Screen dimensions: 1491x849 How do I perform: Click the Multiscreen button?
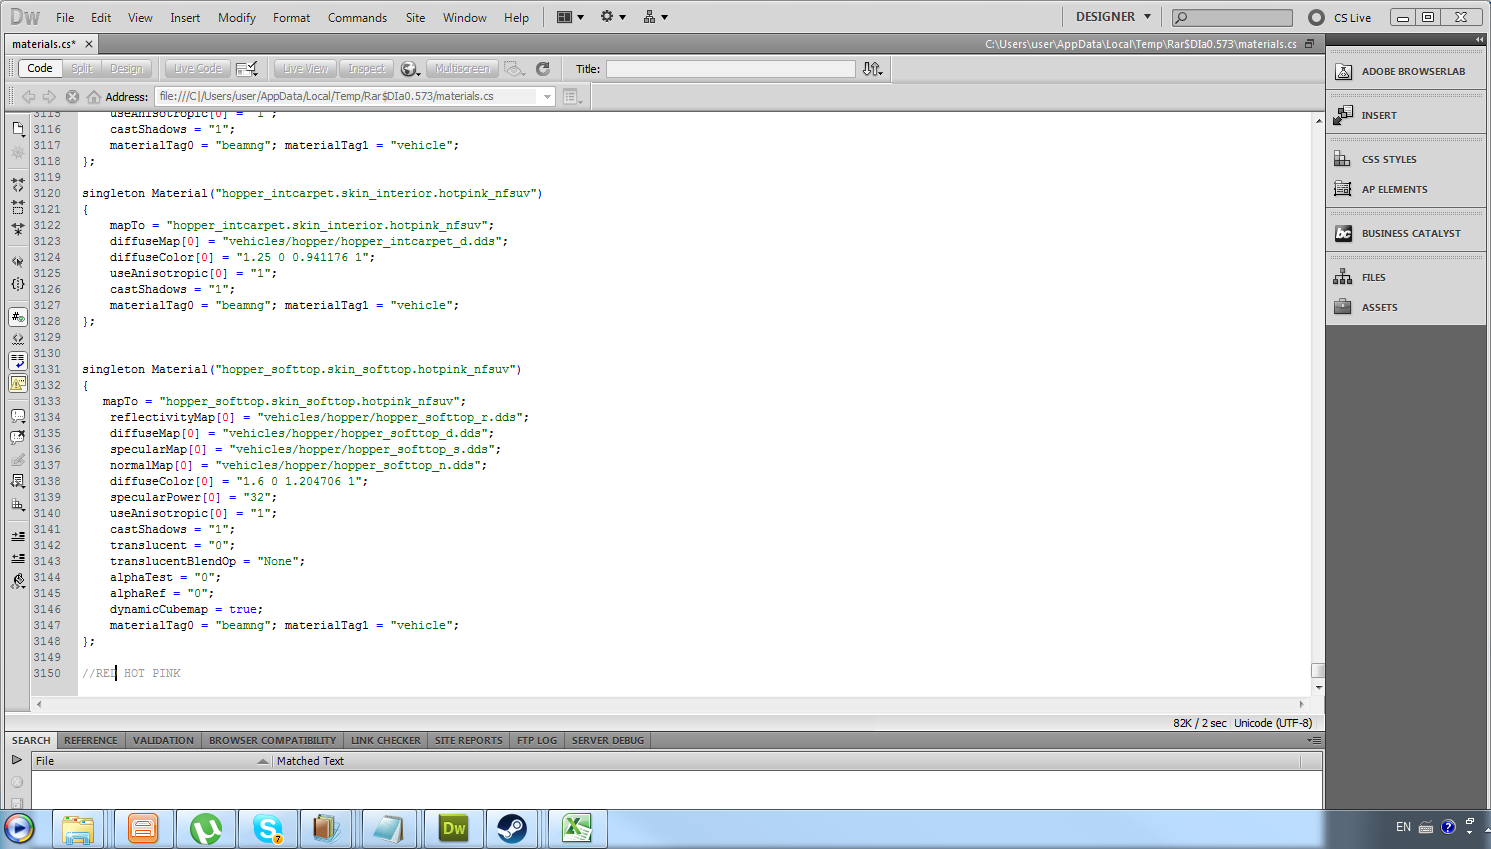[462, 69]
